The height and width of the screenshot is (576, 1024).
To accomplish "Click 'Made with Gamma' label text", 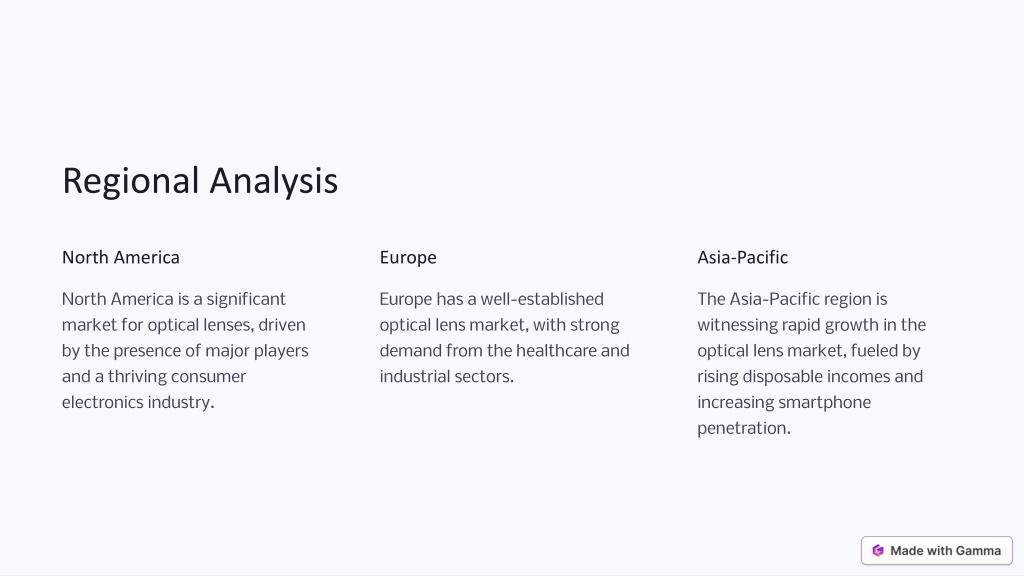I will coord(946,551).
